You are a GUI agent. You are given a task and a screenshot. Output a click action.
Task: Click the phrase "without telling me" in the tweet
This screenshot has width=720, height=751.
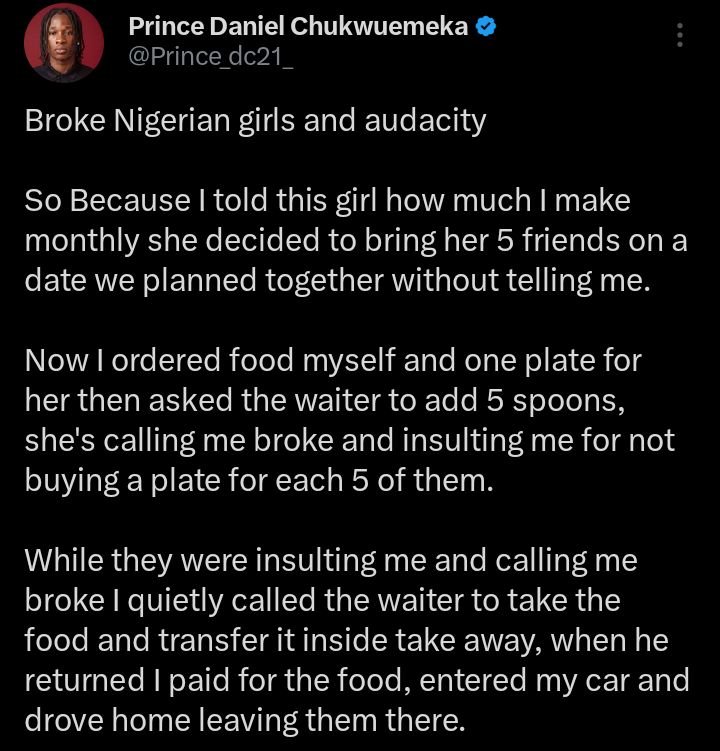pos(521,281)
